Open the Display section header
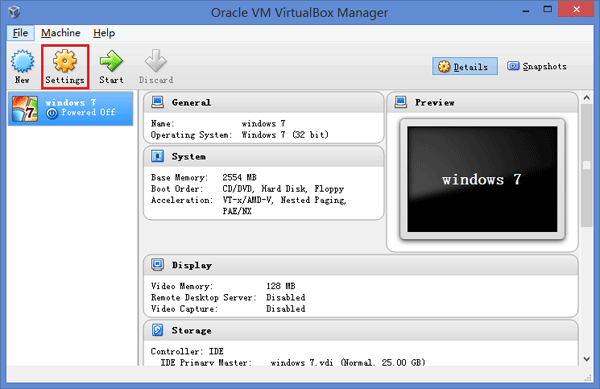The image size is (600, 389). [361, 265]
